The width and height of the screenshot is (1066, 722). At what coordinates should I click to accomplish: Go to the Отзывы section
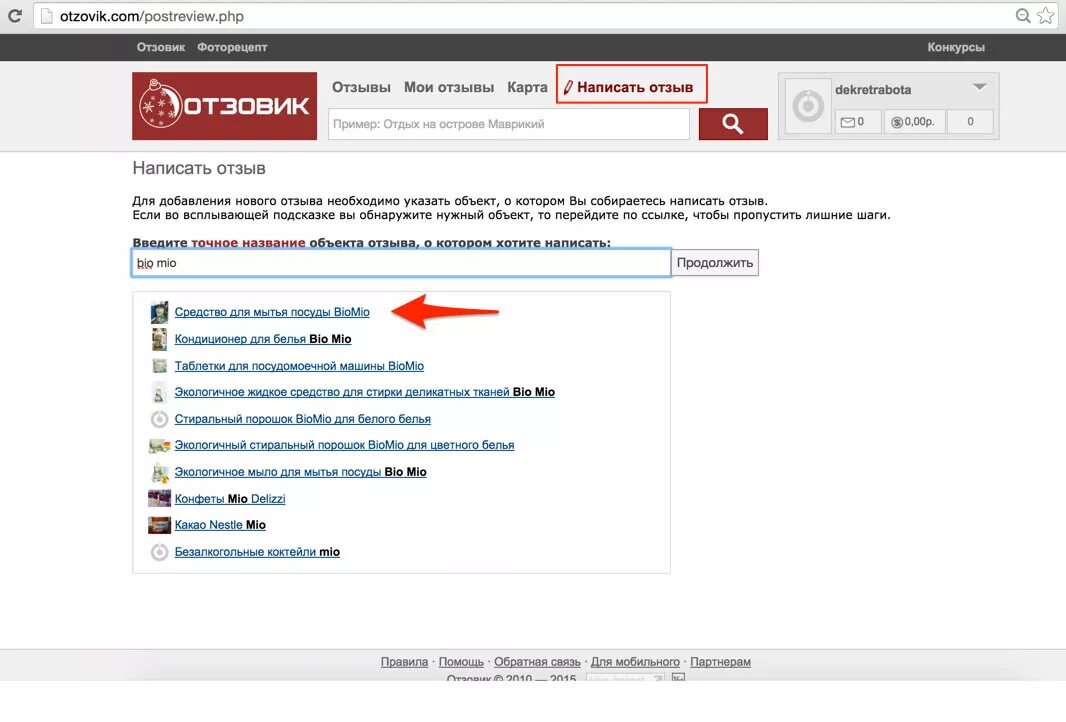pos(361,87)
